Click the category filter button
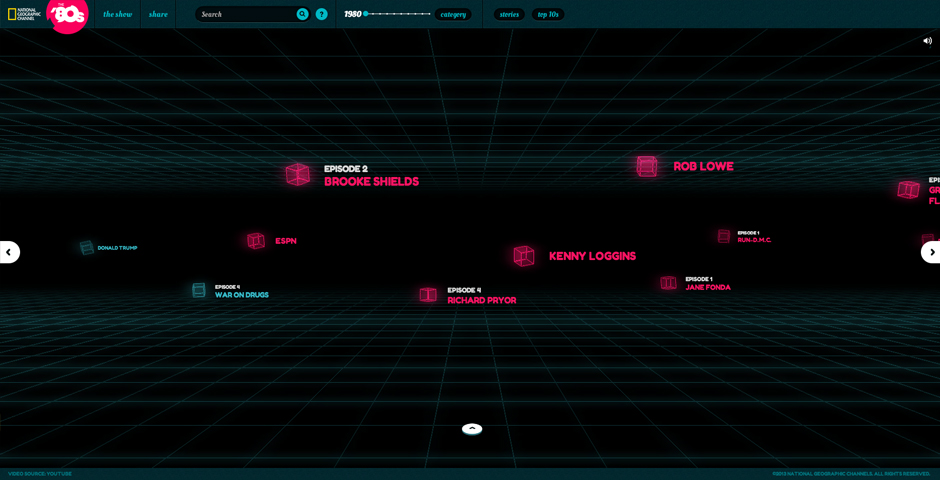The width and height of the screenshot is (940, 480). pyautogui.click(x=453, y=14)
